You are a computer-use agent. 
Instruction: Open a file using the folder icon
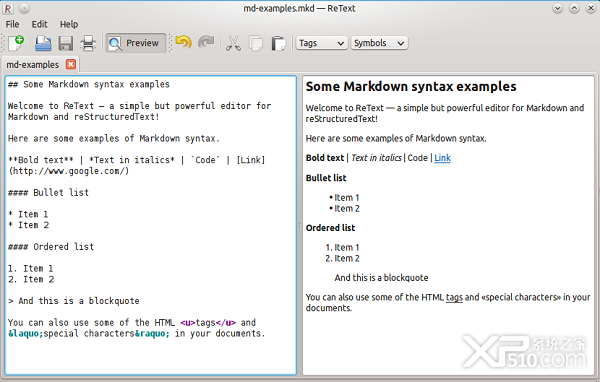(43, 43)
